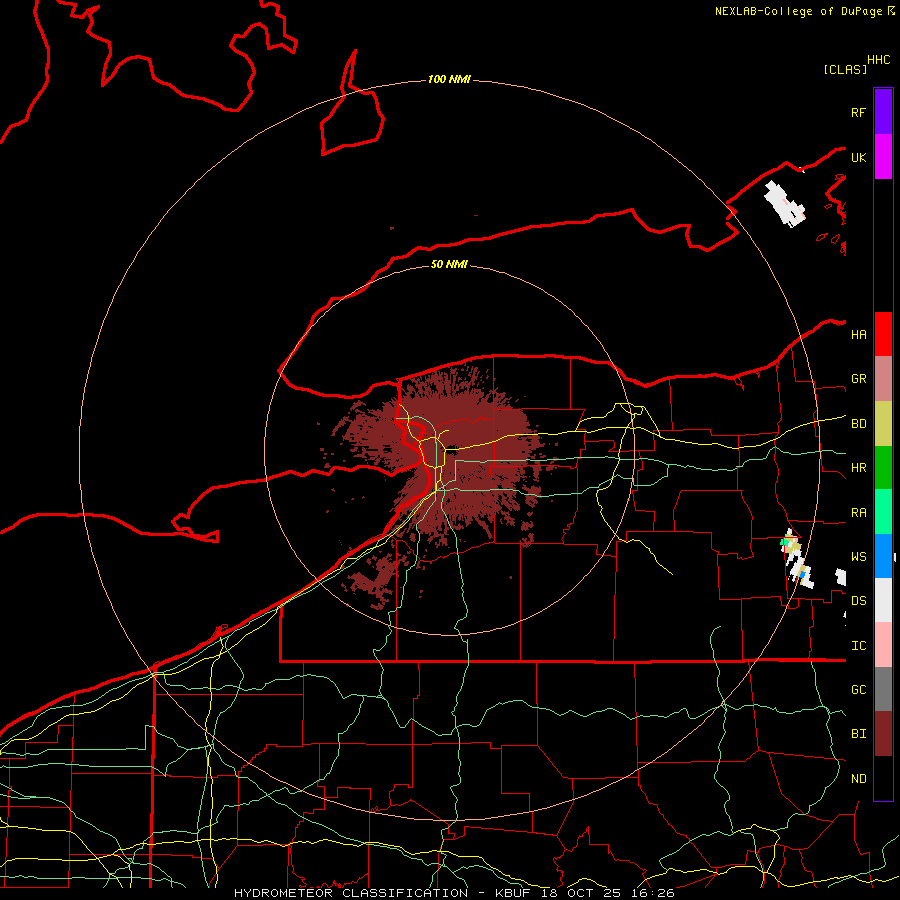The image size is (900, 900).
Task: Click the HHC product label
Action: point(878,60)
